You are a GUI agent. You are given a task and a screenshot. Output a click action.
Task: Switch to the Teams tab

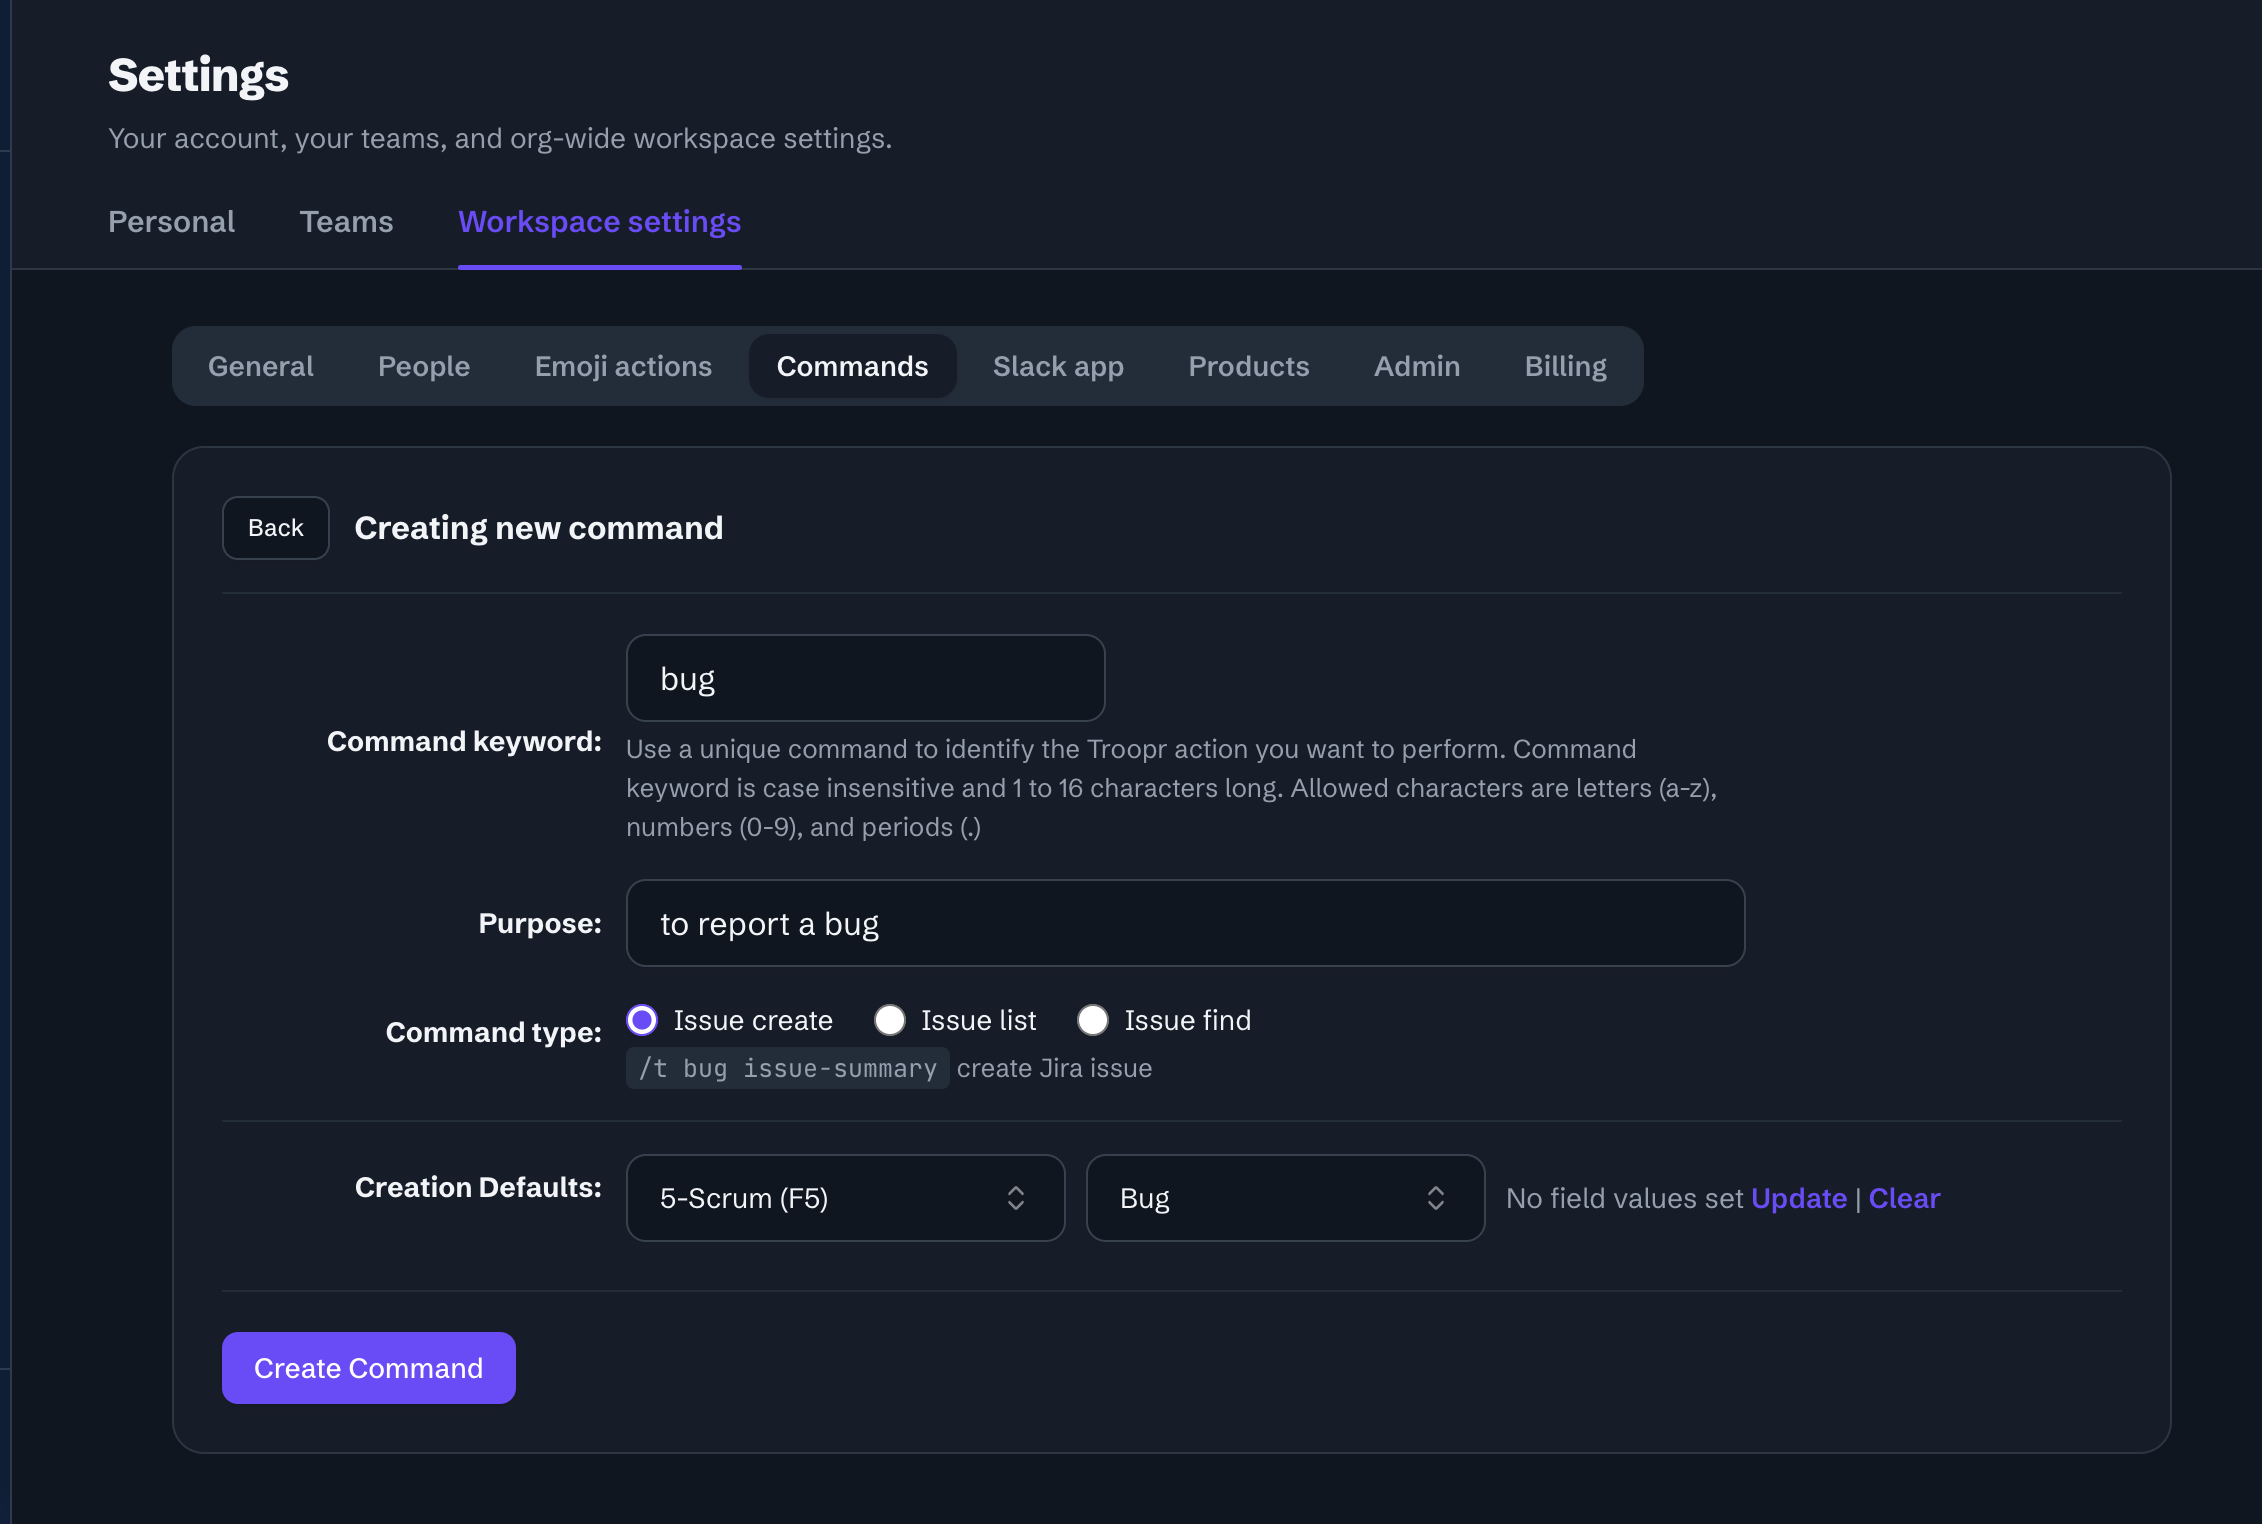(347, 221)
